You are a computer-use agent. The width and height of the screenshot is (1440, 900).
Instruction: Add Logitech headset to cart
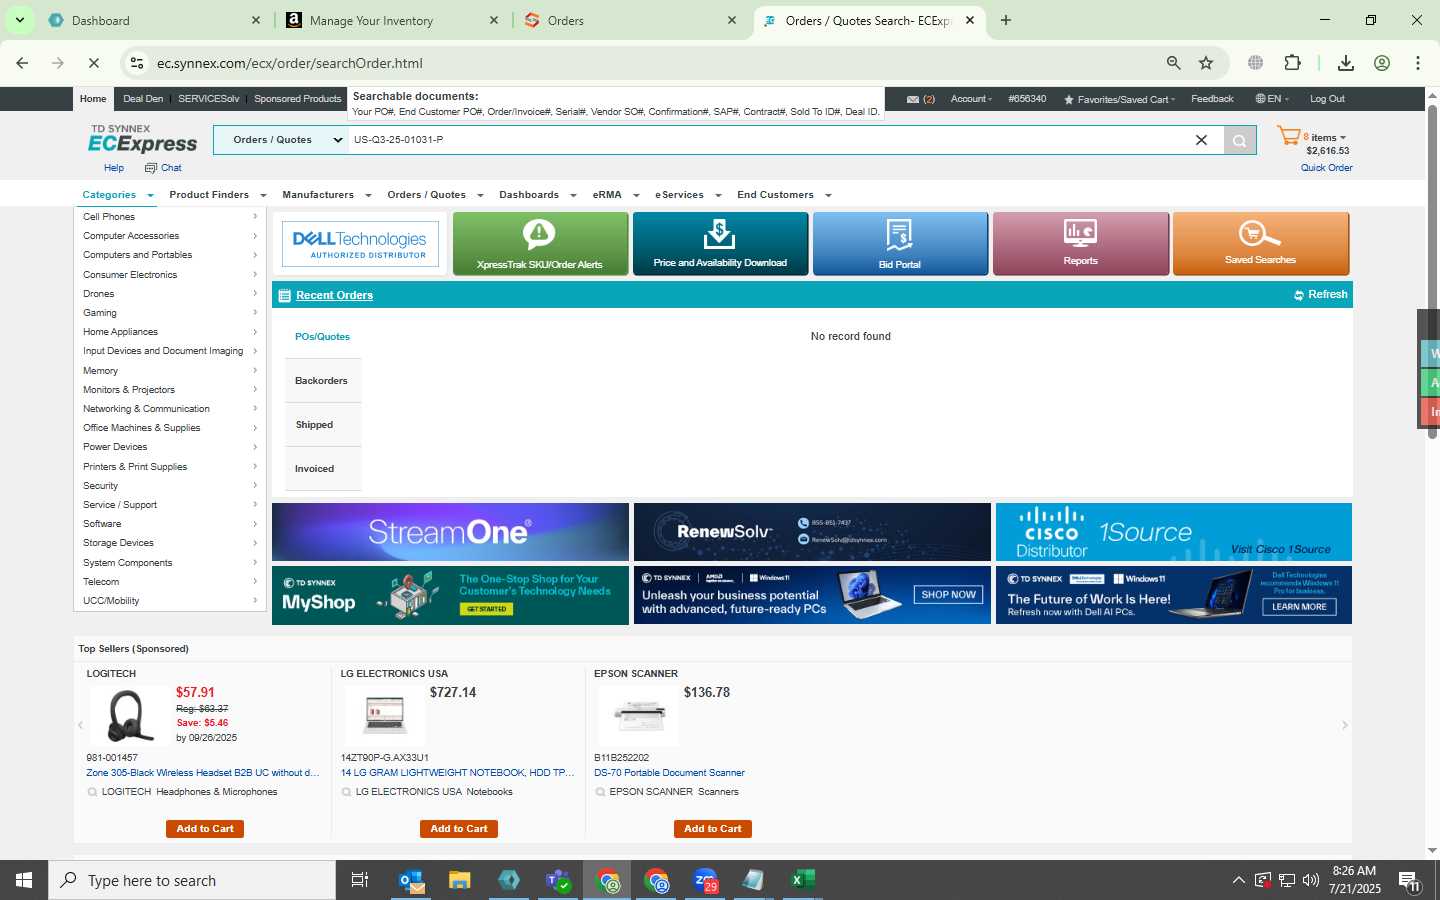coord(205,829)
